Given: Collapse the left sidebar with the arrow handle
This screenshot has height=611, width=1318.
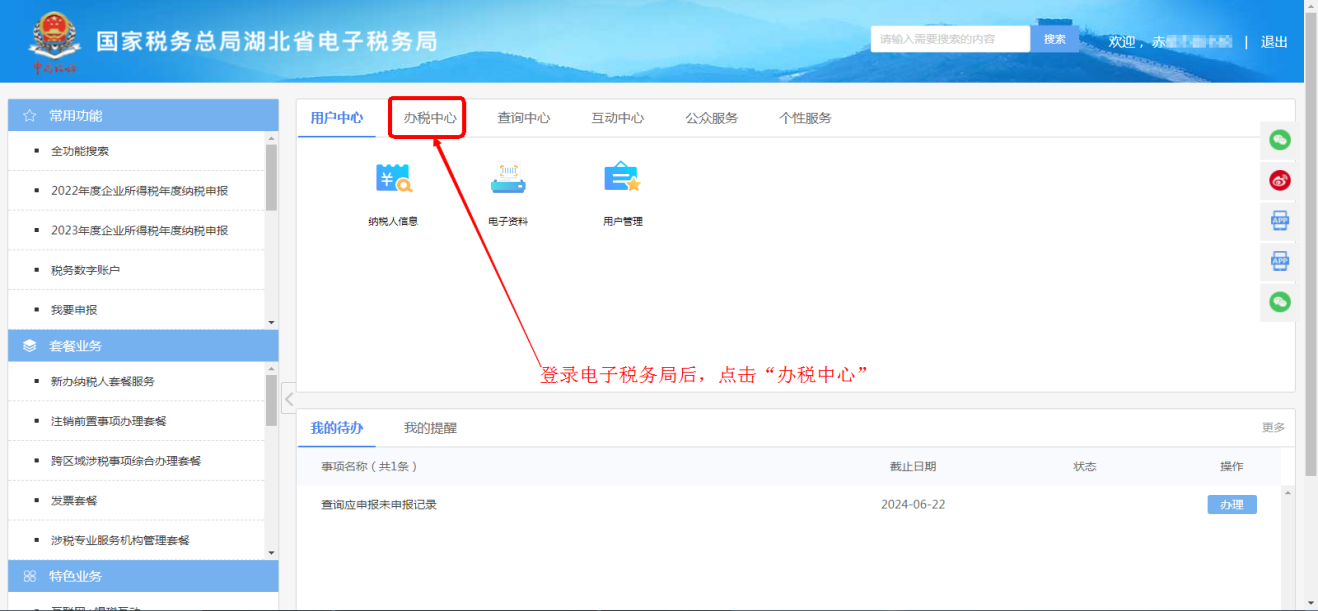Looking at the screenshot, I should pyautogui.click(x=288, y=399).
